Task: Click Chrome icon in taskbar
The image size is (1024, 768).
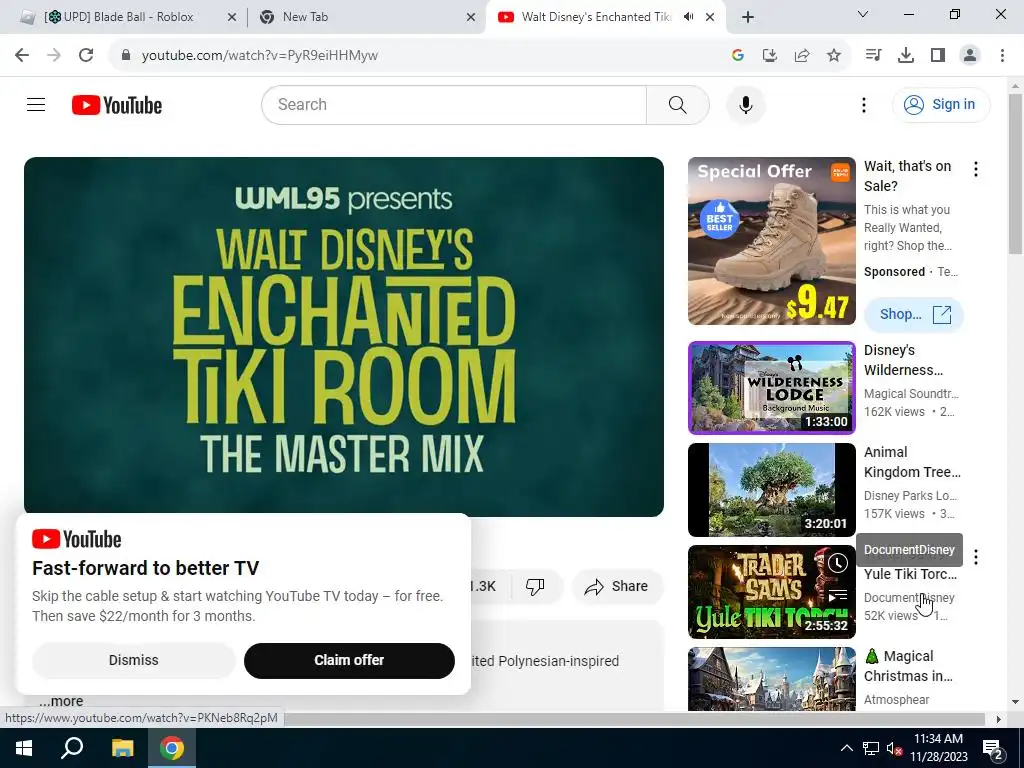Action: click(172, 748)
